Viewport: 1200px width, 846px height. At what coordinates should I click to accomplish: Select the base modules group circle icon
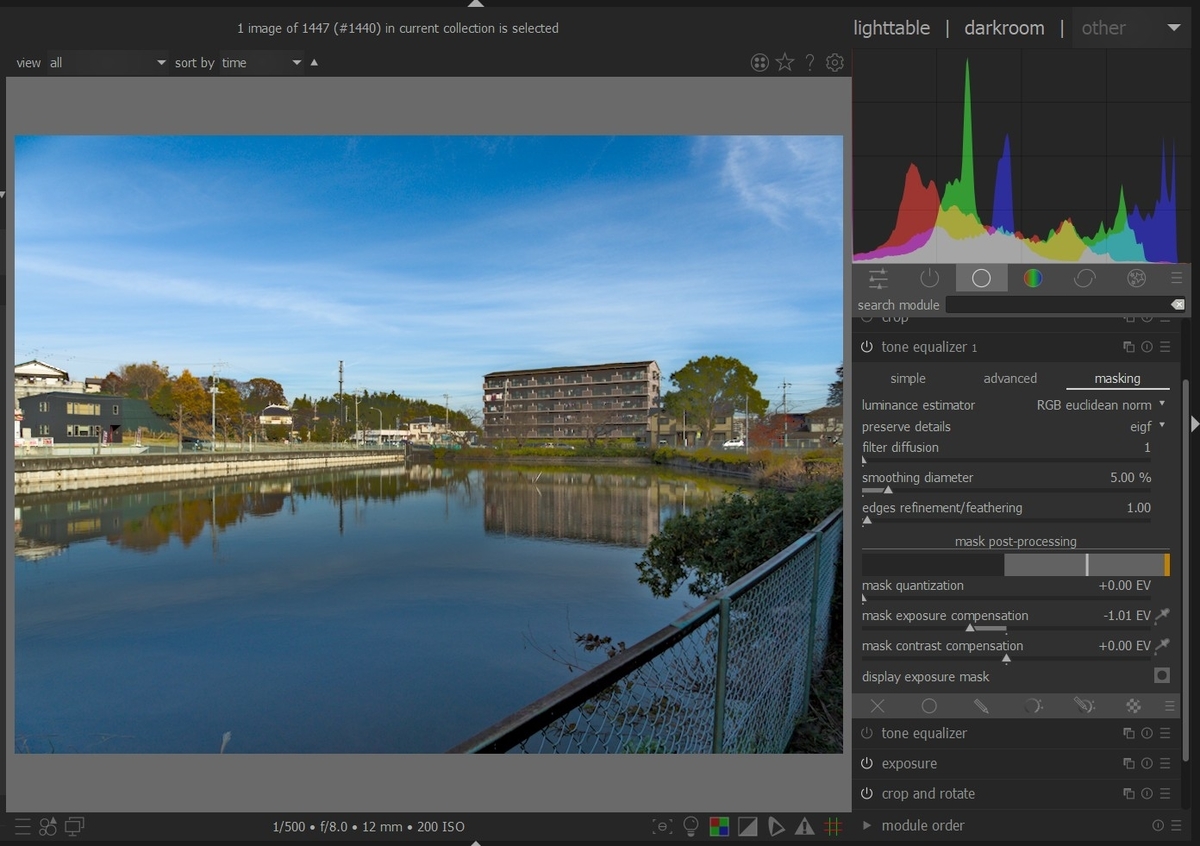click(981, 278)
